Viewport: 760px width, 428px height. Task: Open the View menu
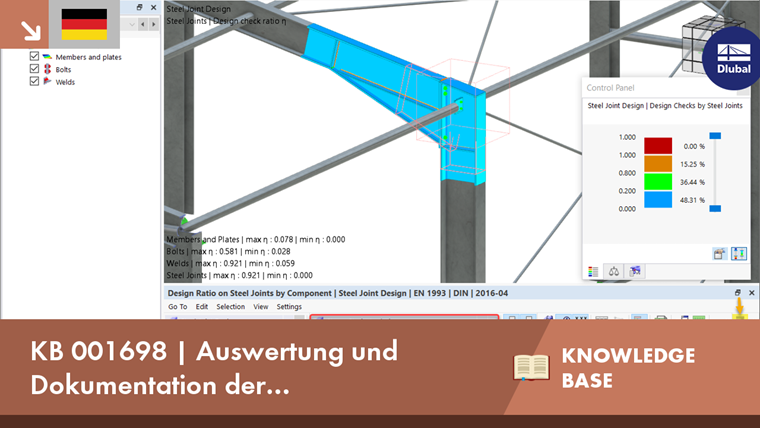[260, 307]
